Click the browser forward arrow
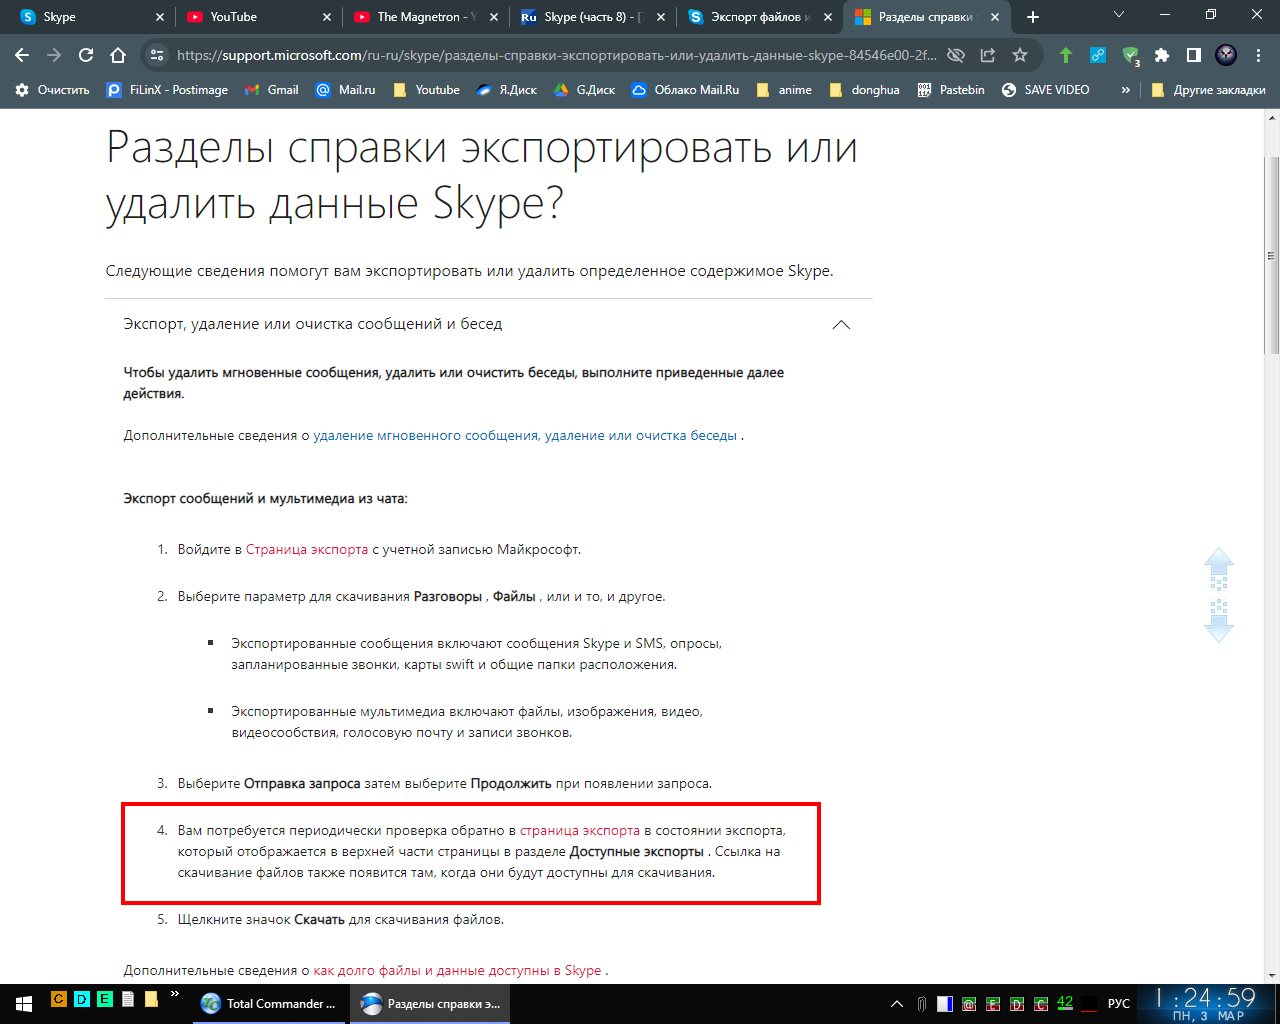The image size is (1280, 1024). (x=54, y=56)
